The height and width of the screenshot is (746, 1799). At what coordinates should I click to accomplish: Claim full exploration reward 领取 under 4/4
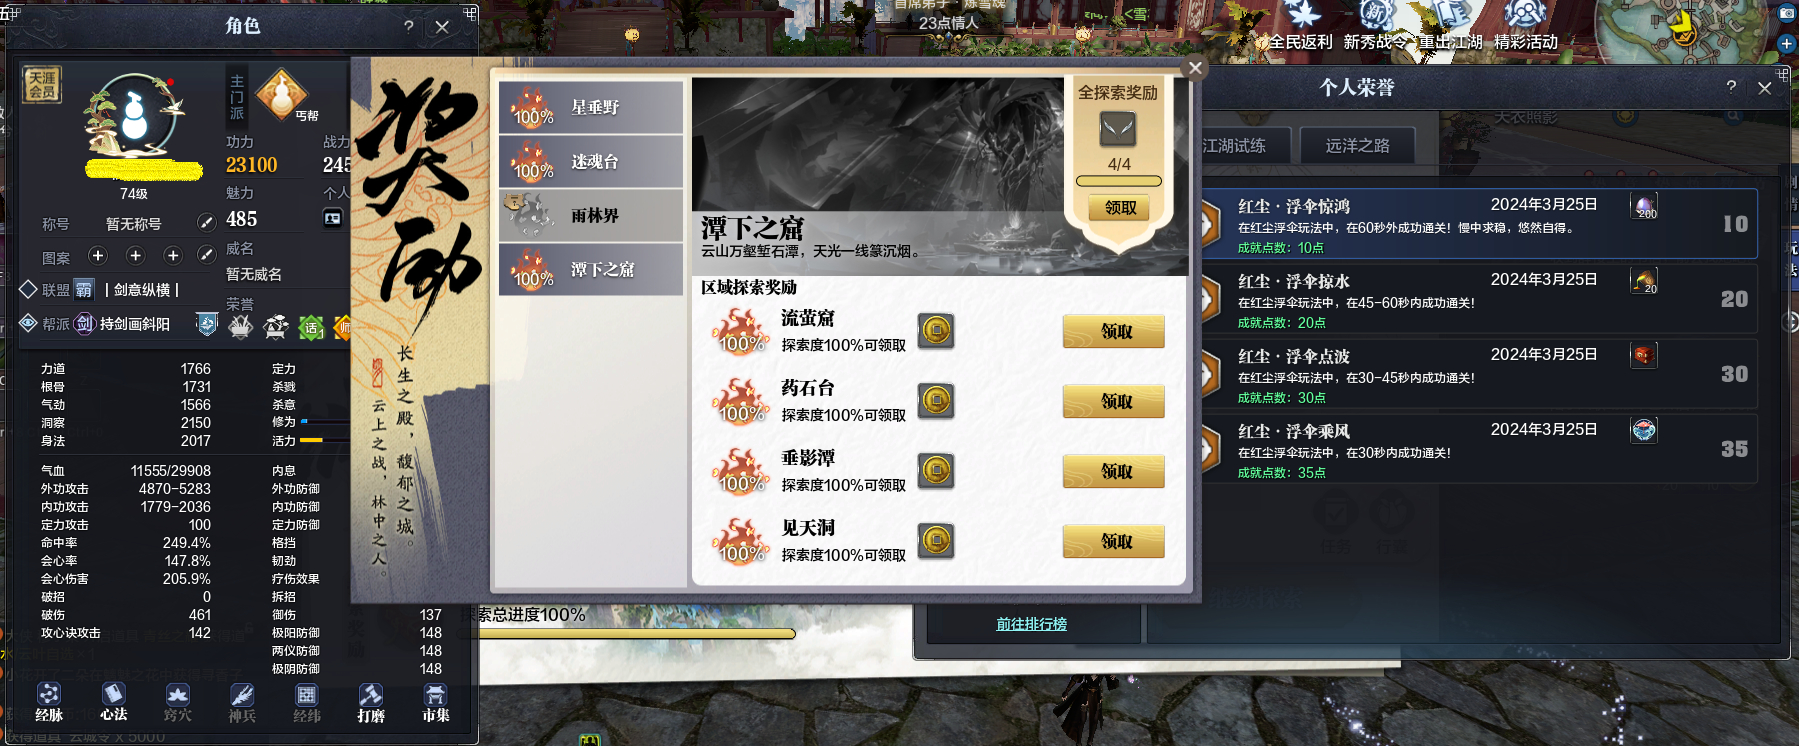pos(1119,208)
